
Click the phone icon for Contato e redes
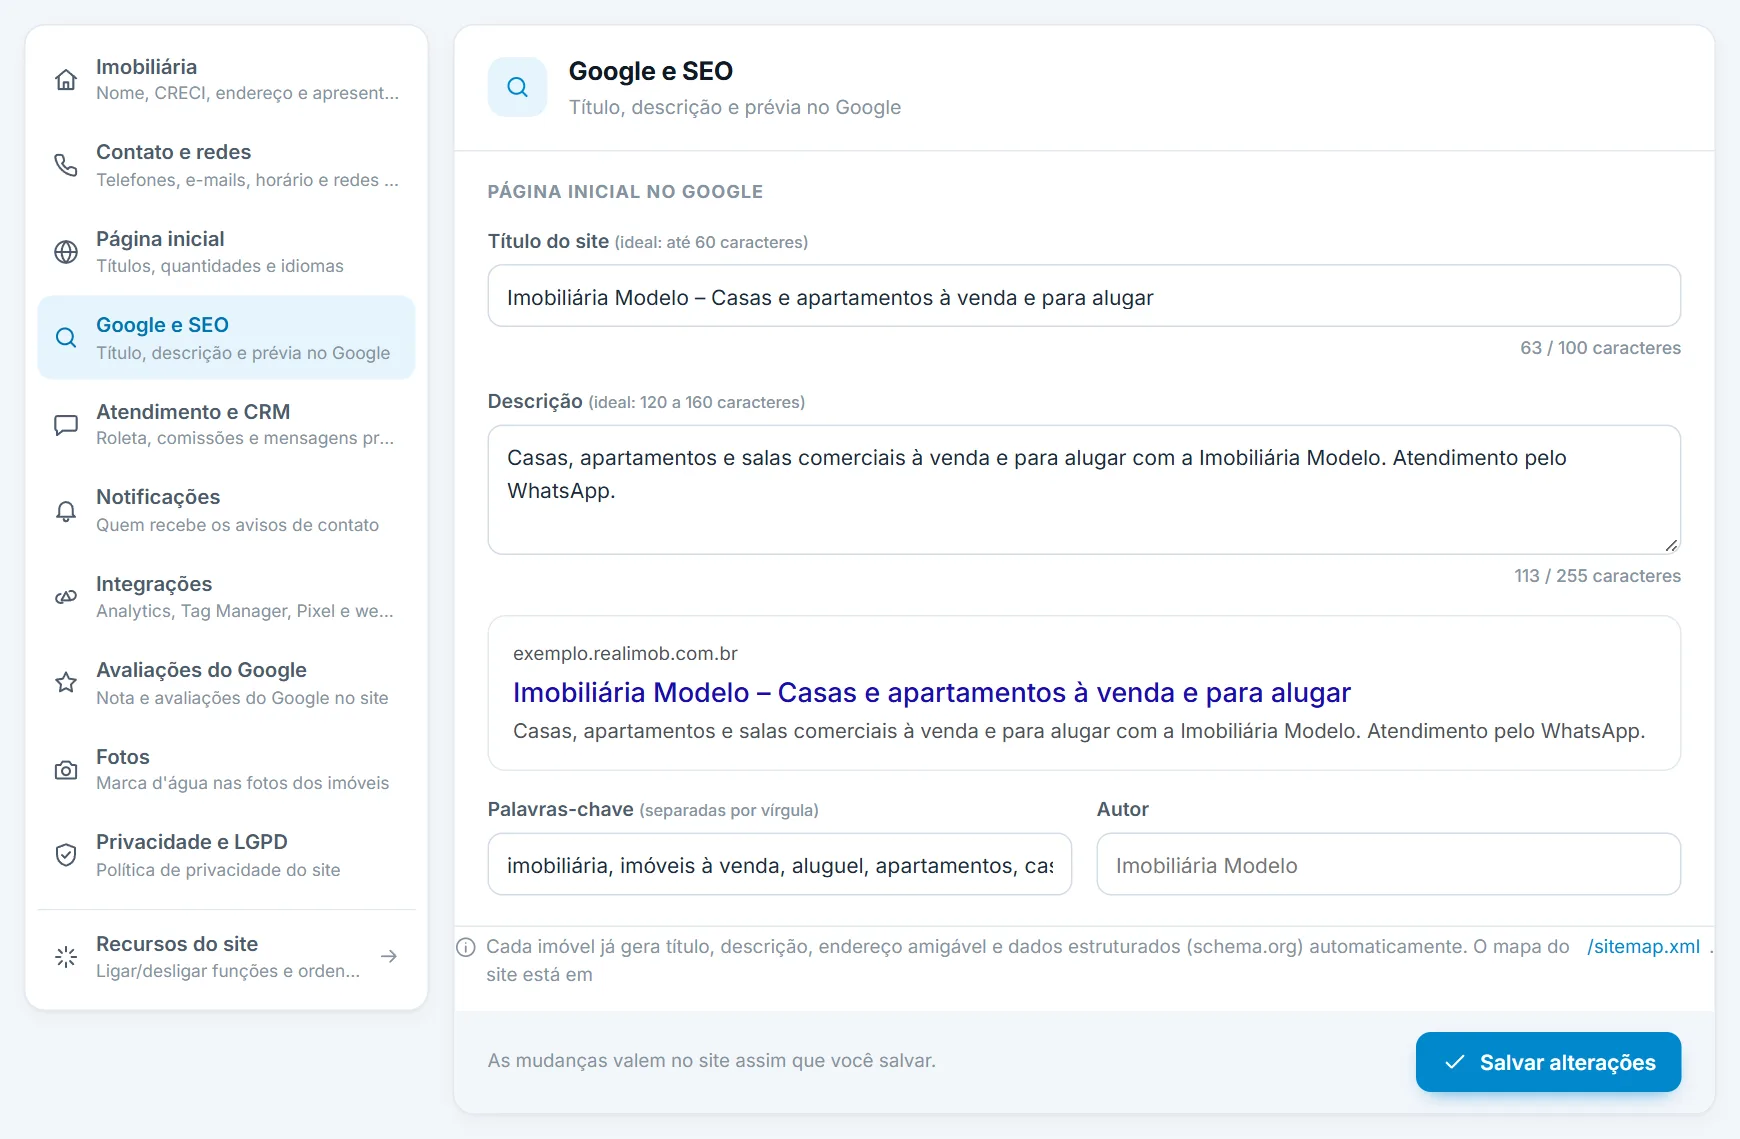[x=66, y=165]
